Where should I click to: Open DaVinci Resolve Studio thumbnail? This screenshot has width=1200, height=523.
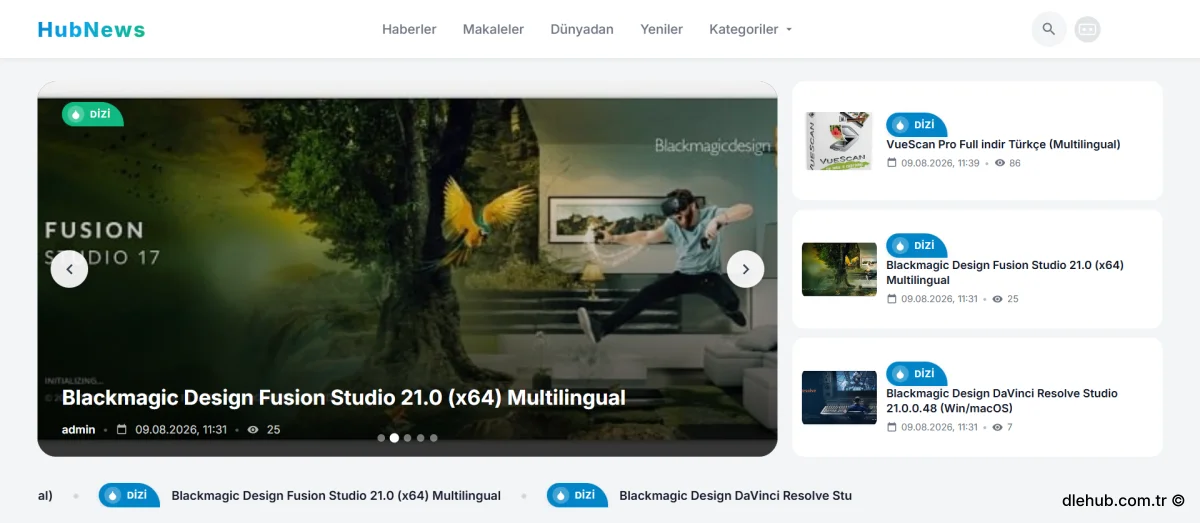tap(839, 397)
